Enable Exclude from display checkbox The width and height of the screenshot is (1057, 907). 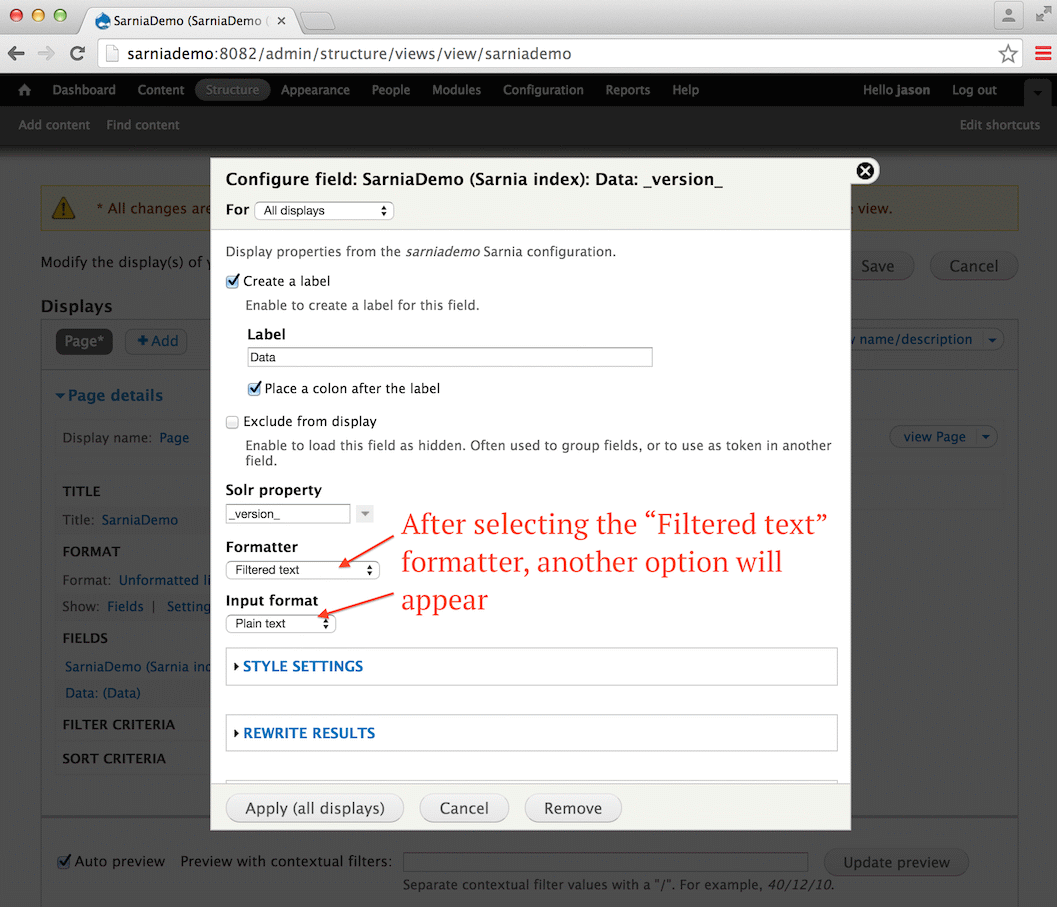tap(233, 422)
